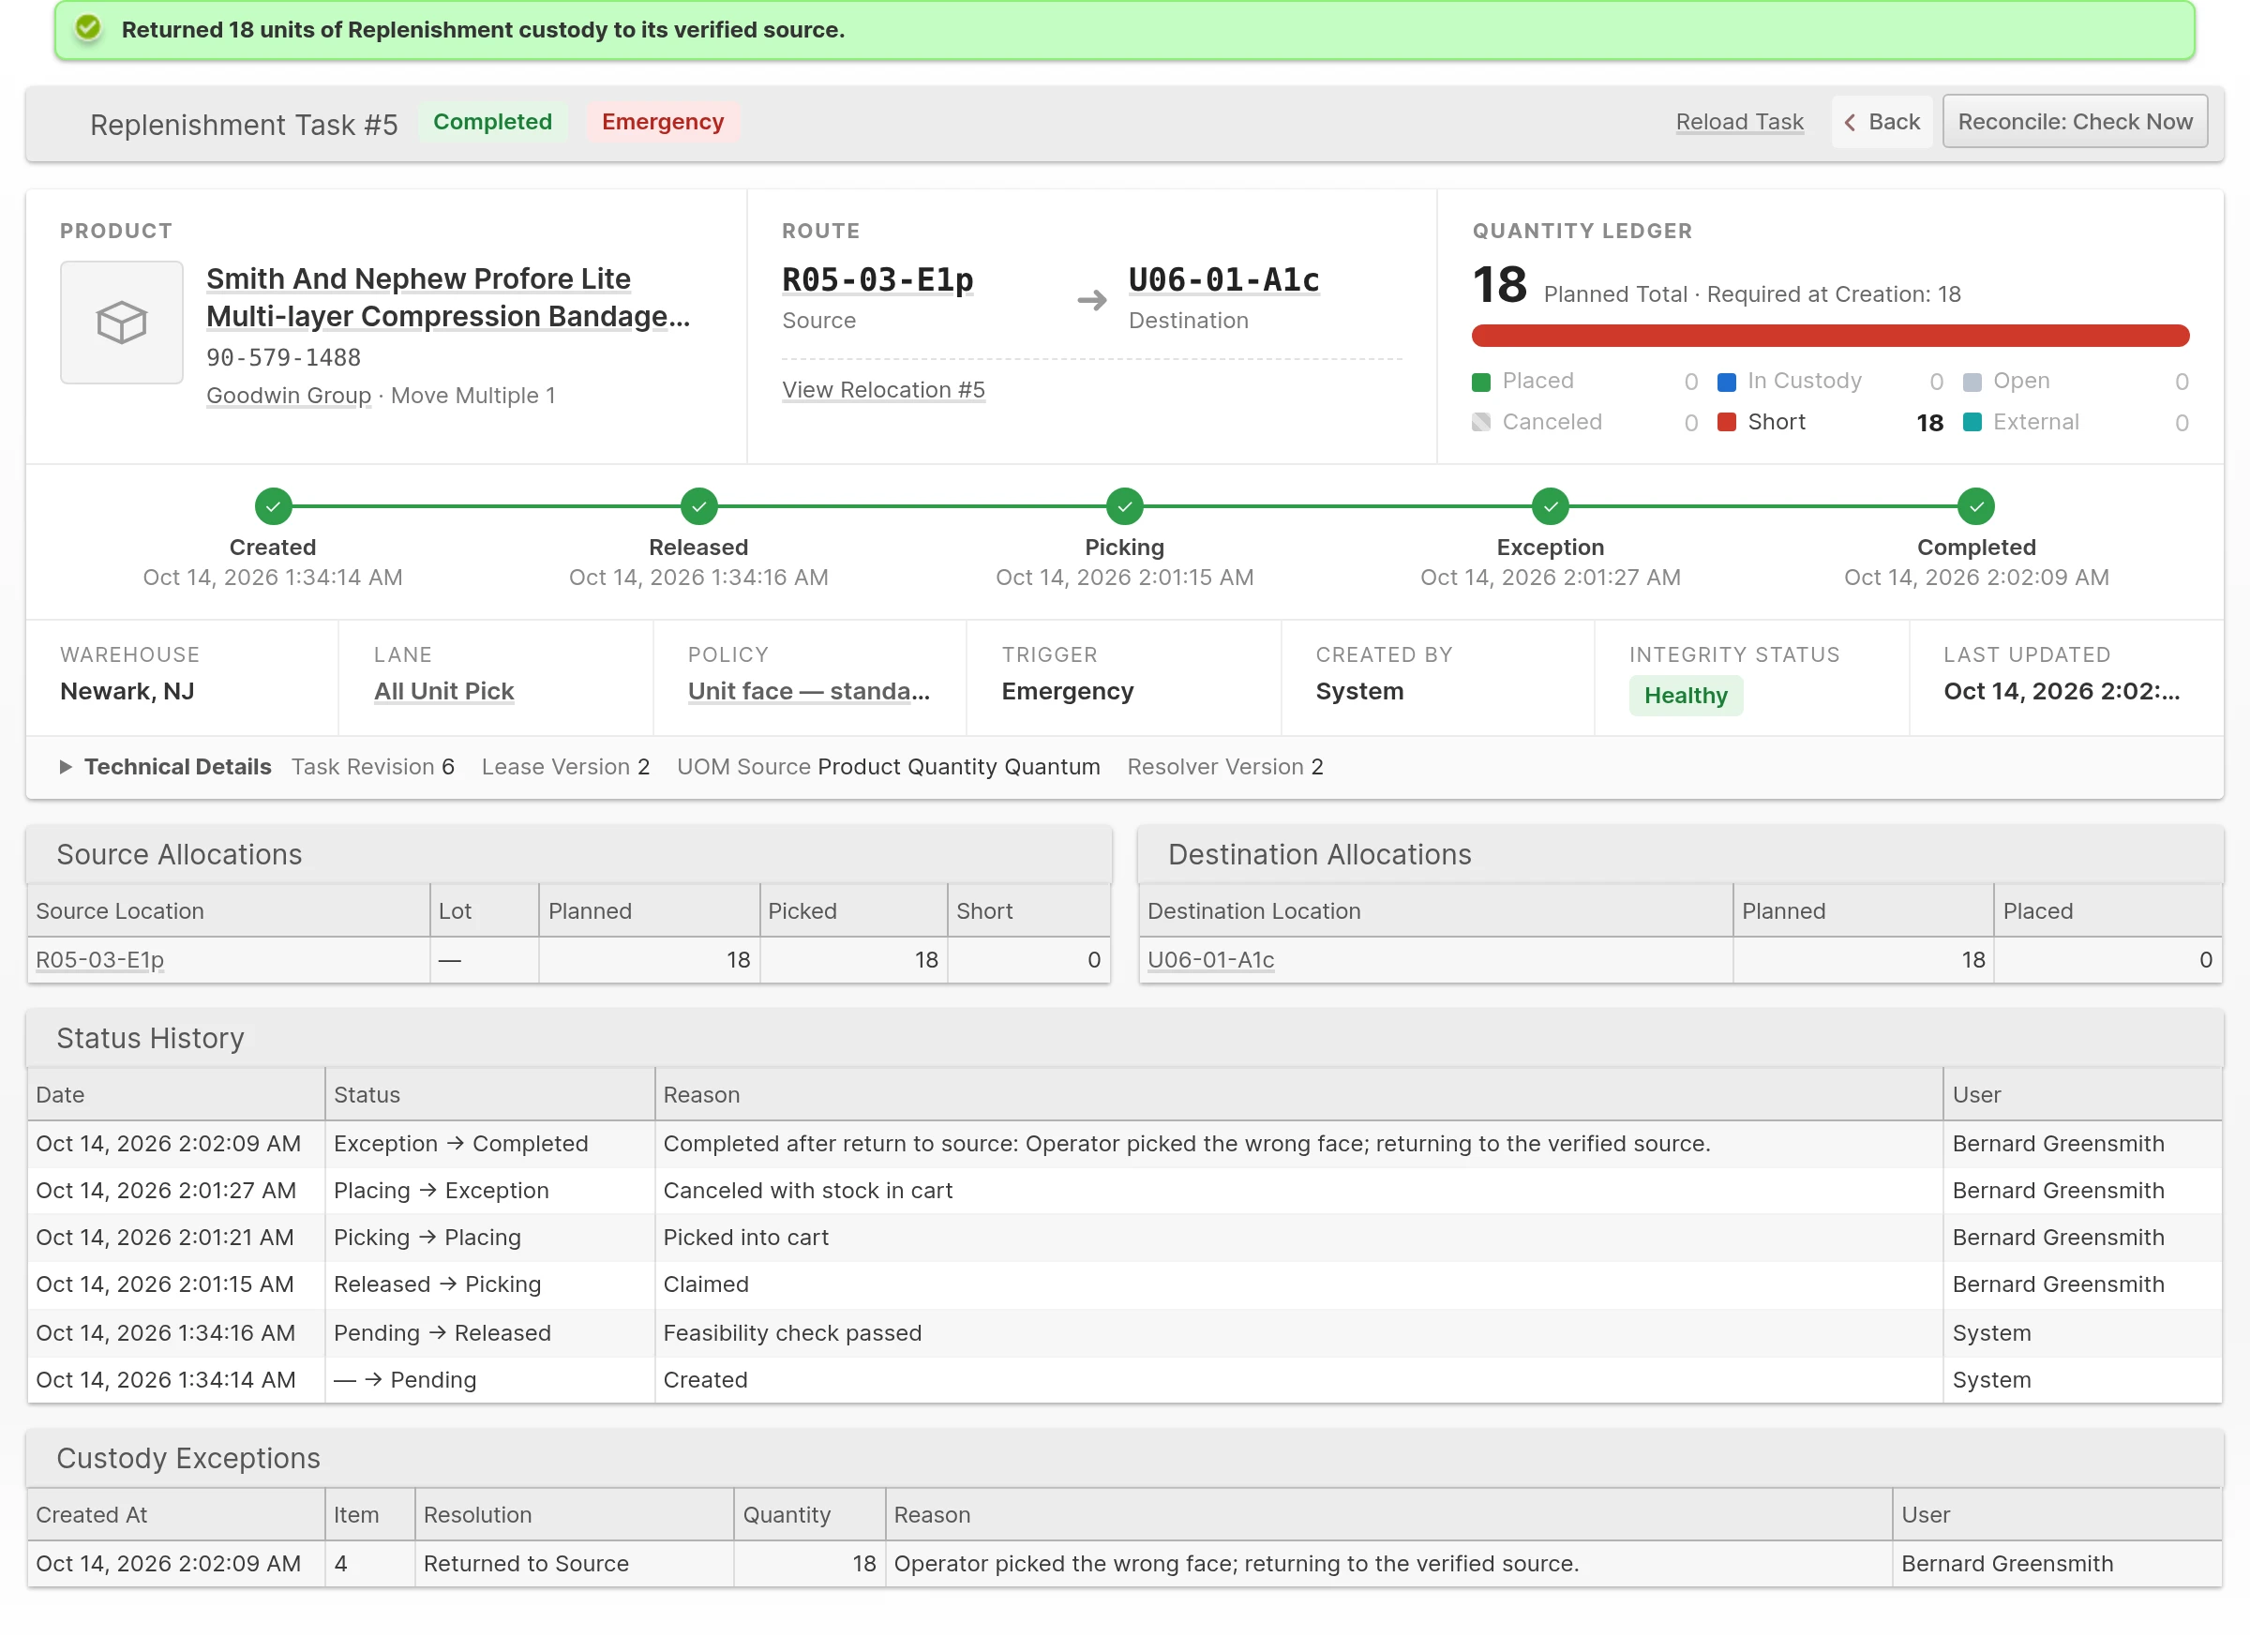2250x1652 pixels.
Task: Click Reconcile: Check Now button
Action: click(x=2075, y=122)
